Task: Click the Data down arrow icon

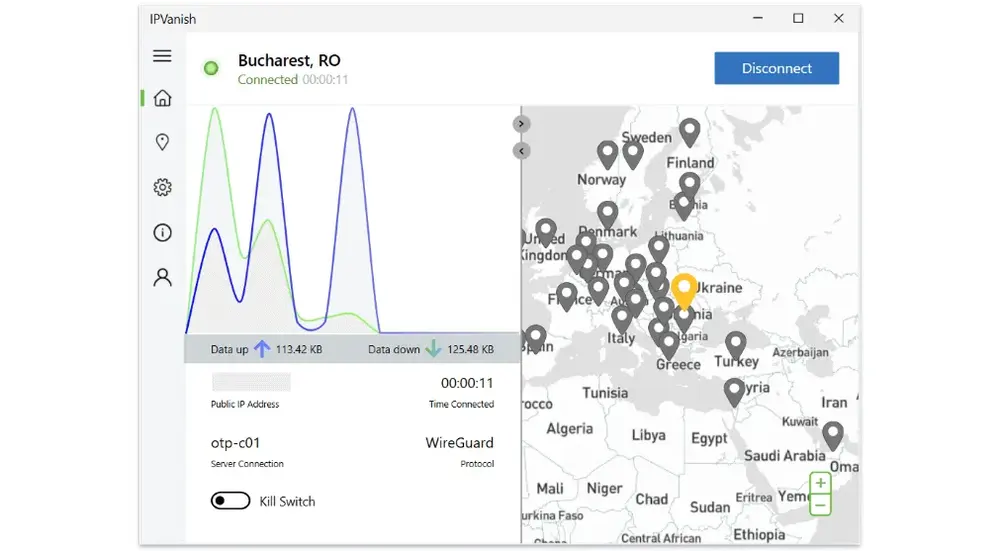Action: [433, 349]
